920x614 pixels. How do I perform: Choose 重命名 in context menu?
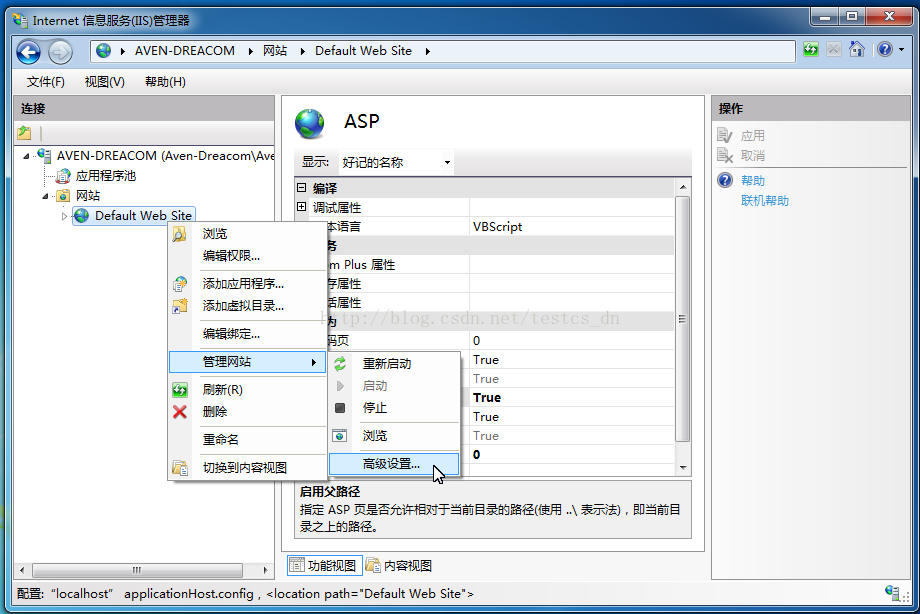(x=248, y=440)
